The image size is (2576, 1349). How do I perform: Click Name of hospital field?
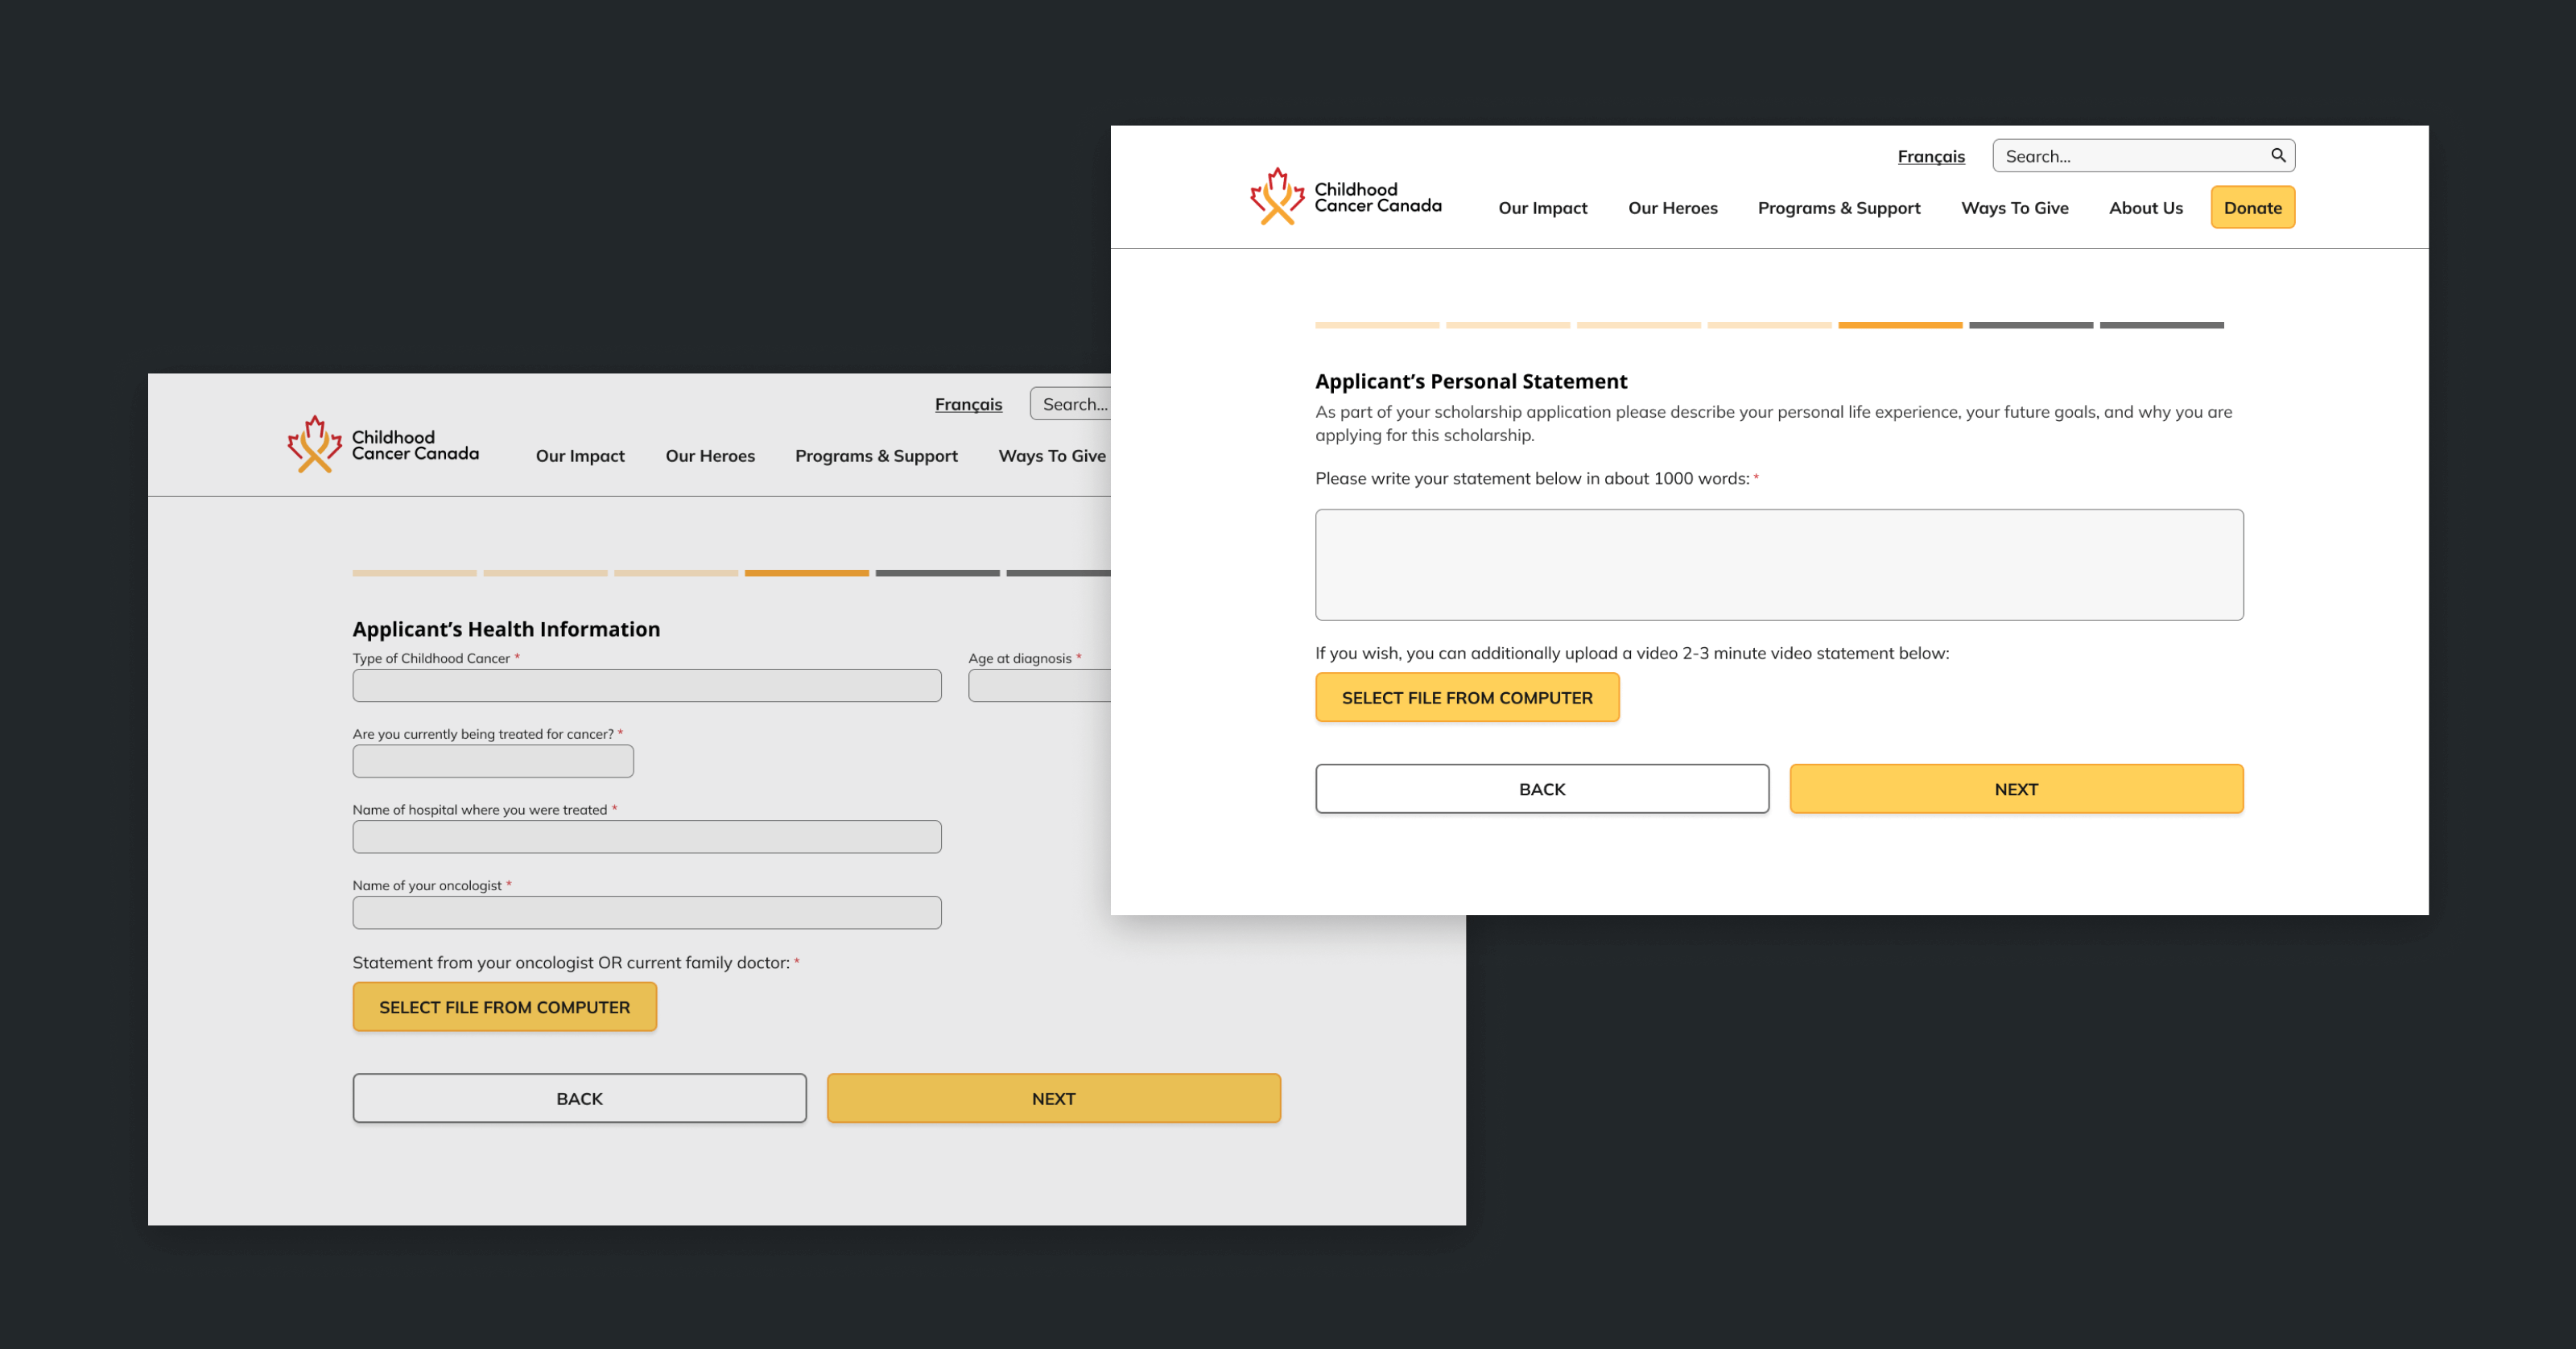click(x=646, y=837)
